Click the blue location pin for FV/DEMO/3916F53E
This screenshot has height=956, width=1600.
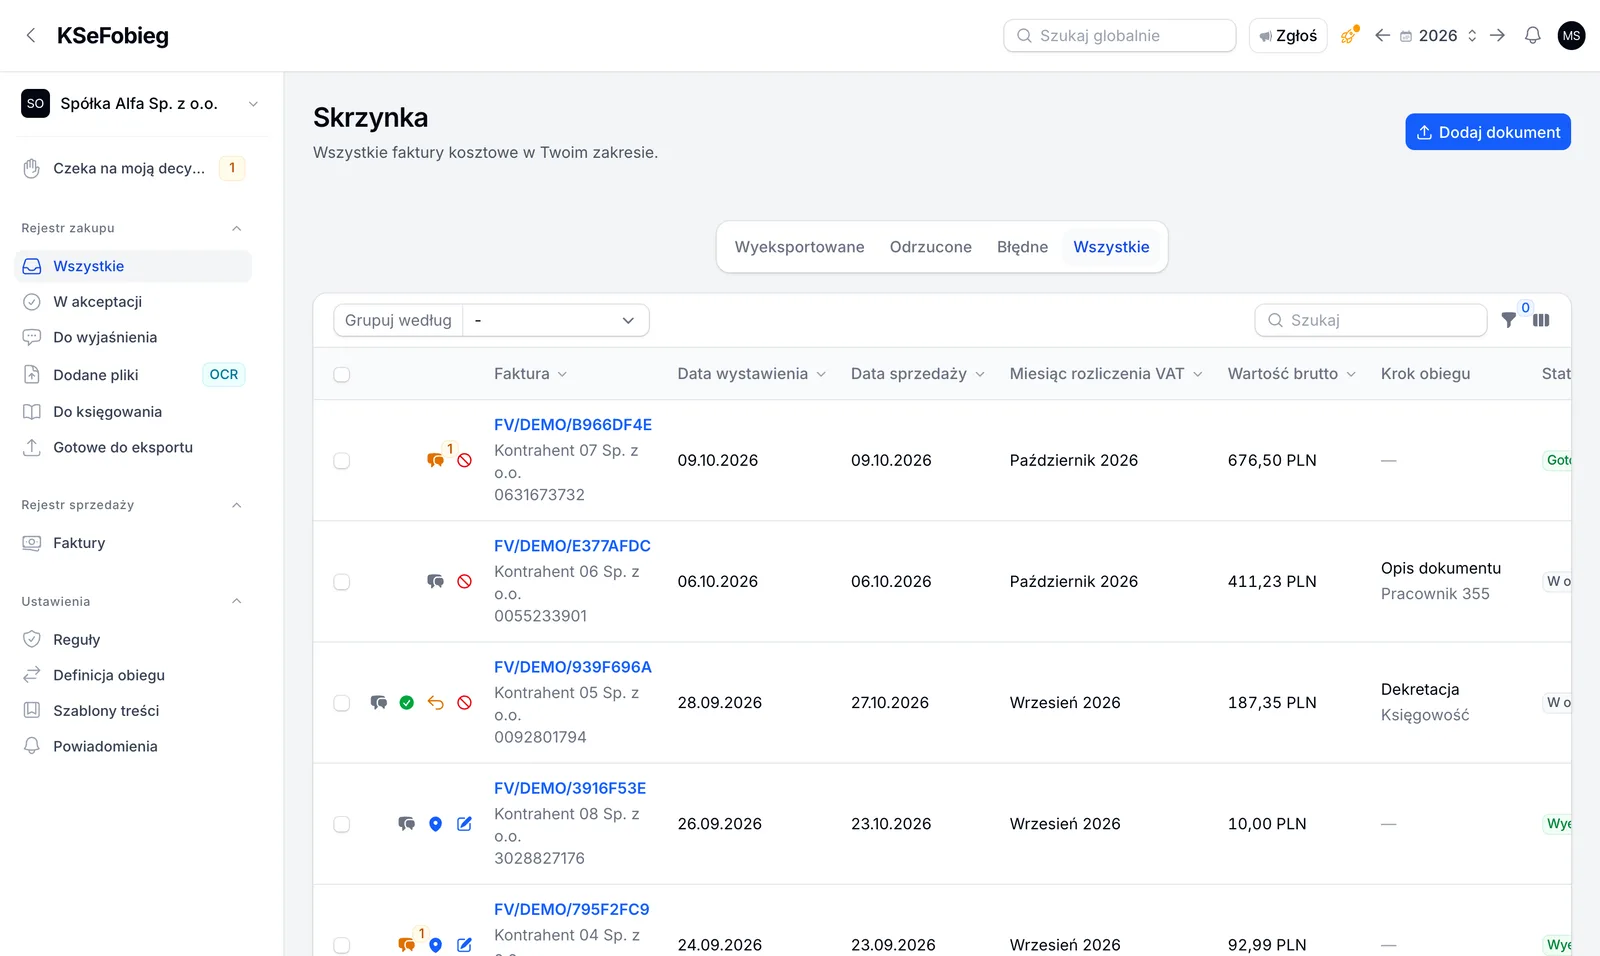[435, 824]
